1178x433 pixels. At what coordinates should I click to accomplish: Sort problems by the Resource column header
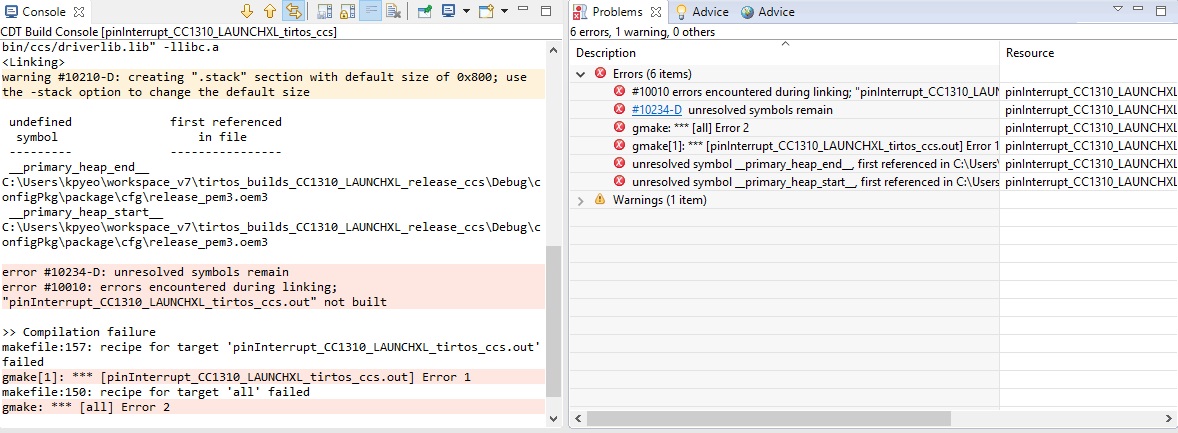coord(1089,53)
